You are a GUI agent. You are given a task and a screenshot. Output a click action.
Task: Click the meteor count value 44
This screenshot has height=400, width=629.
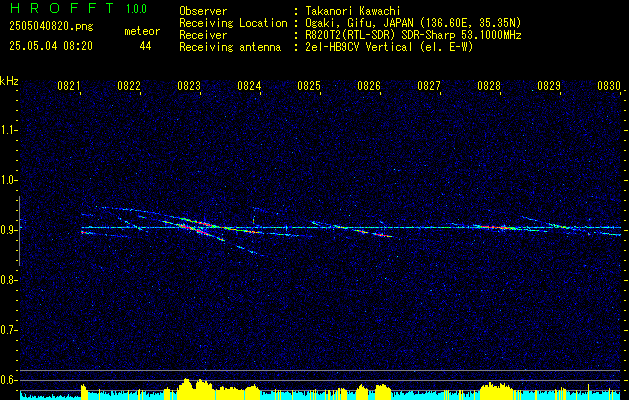[145, 46]
